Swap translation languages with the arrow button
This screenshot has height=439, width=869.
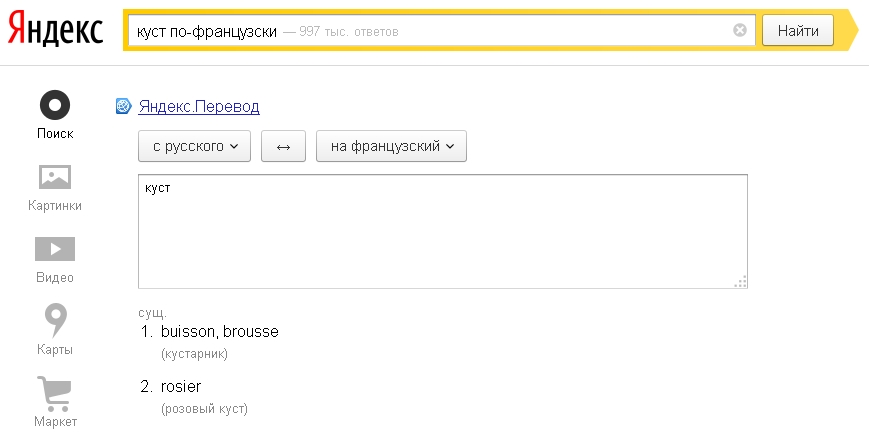[283, 146]
